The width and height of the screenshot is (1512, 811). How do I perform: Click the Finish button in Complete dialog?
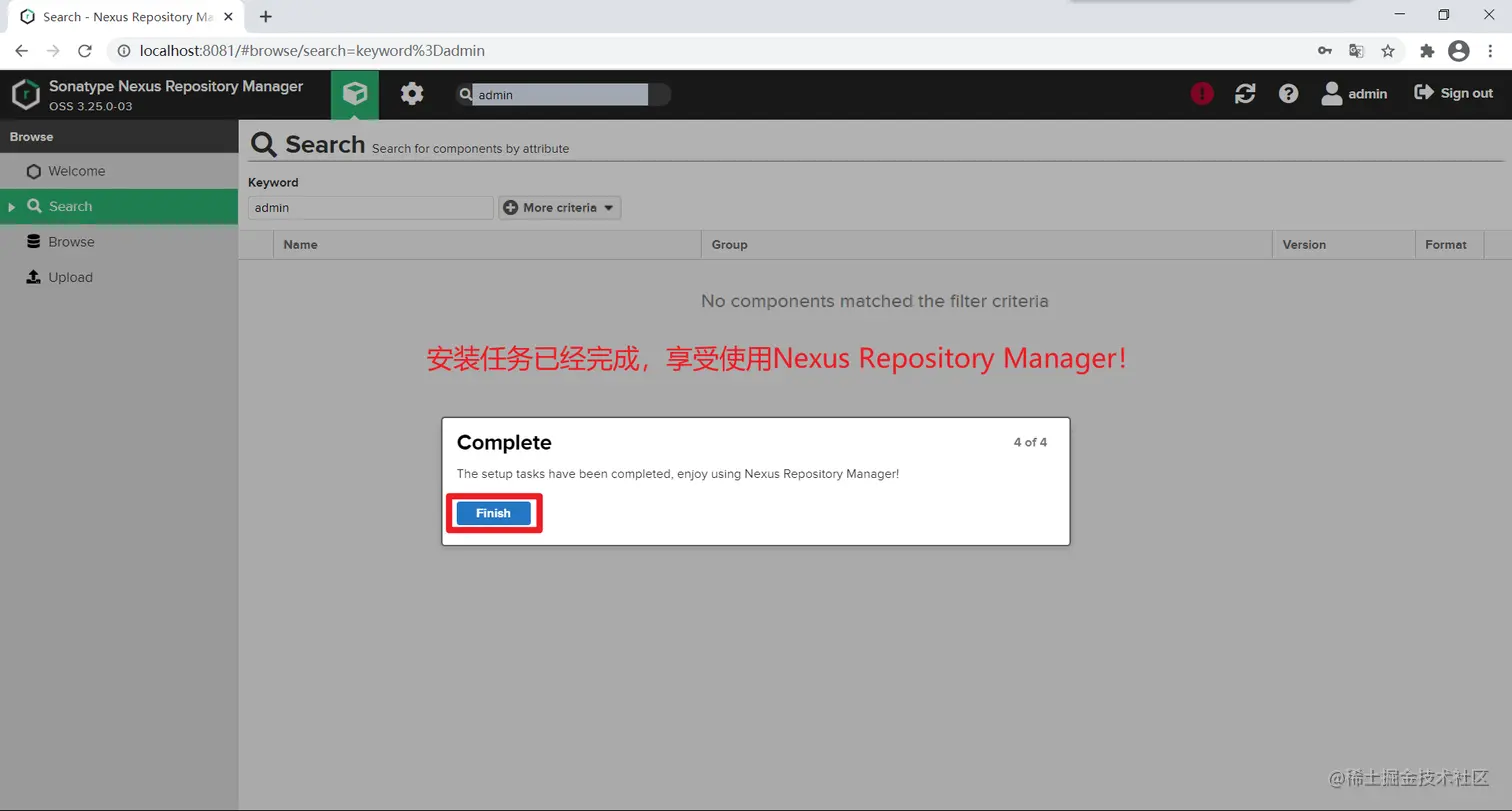[x=493, y=513]
